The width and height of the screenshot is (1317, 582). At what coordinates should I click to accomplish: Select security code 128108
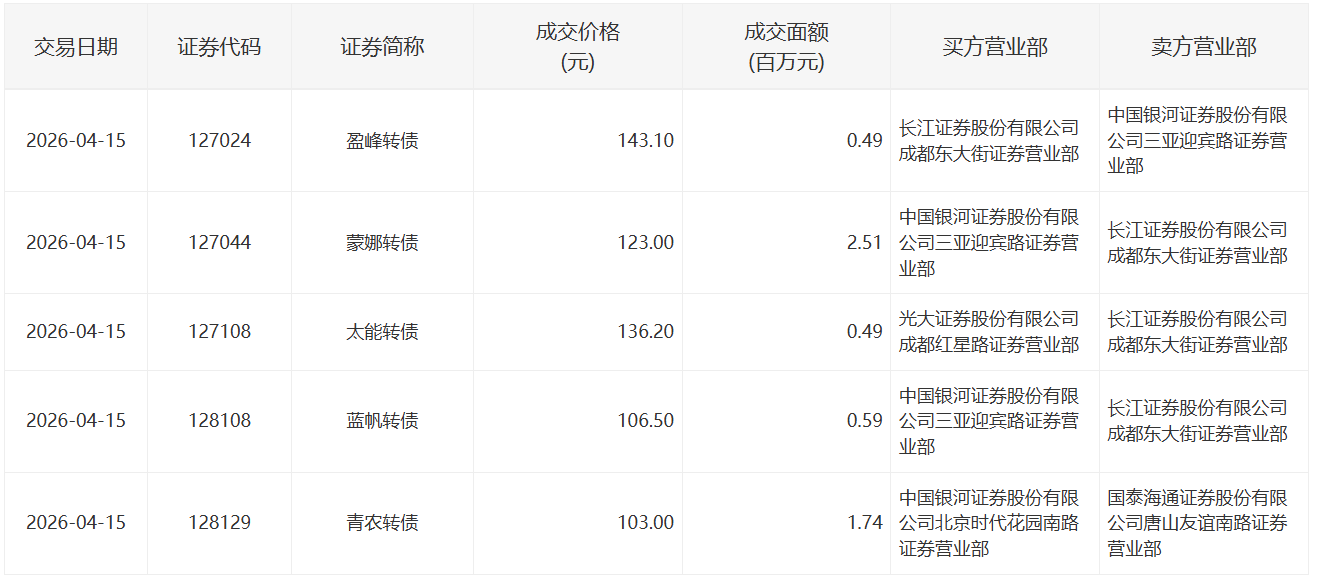point(219,421)
